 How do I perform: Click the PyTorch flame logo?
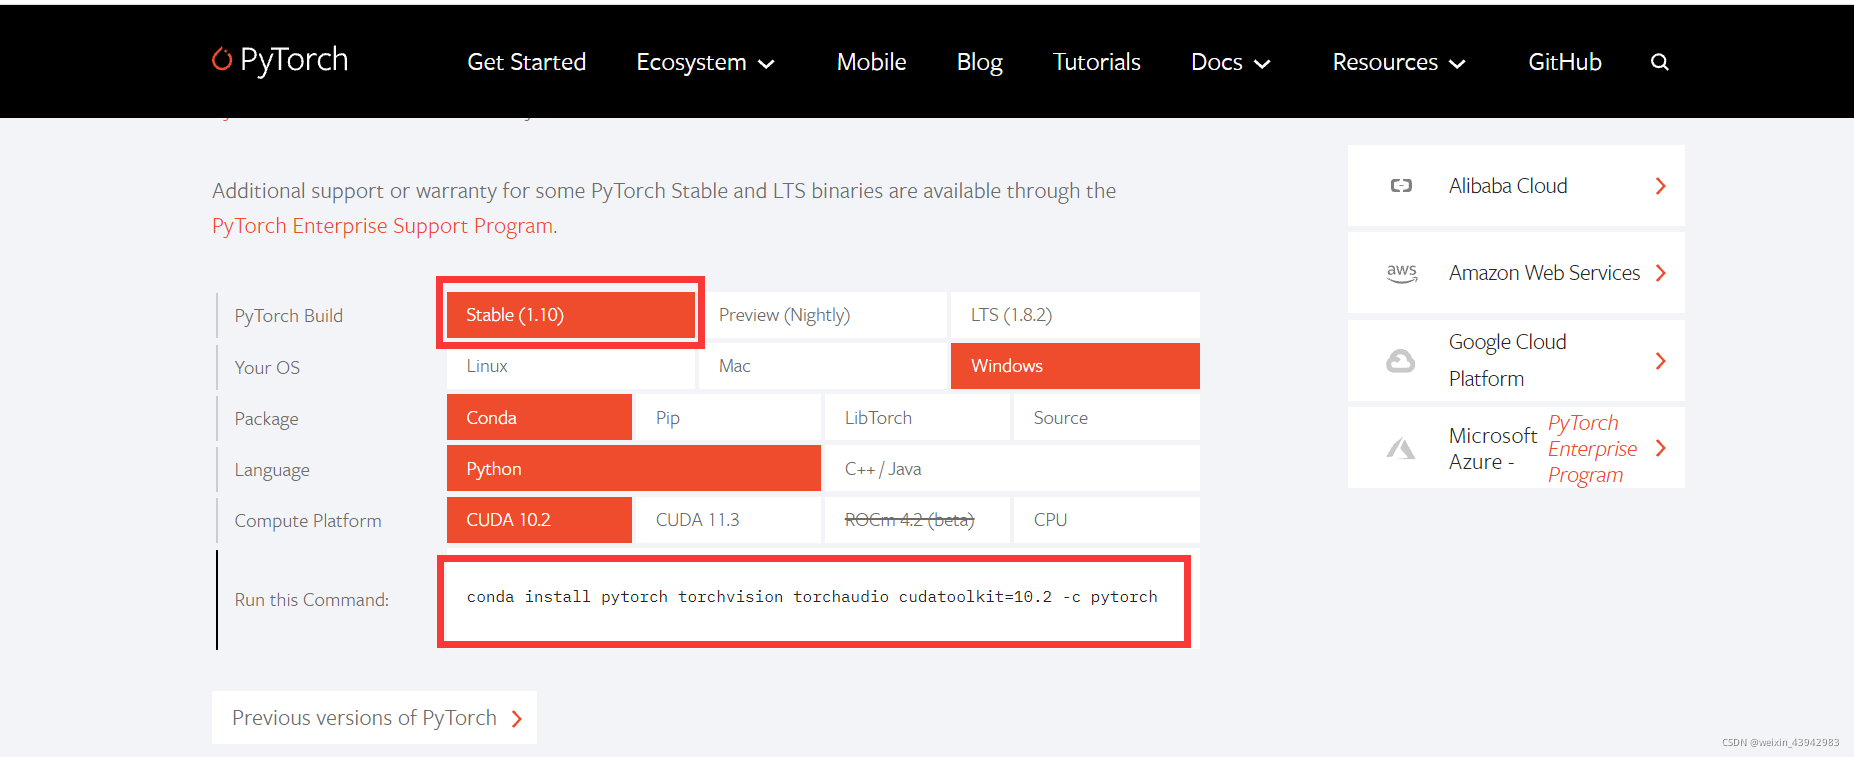coord(222,59)
